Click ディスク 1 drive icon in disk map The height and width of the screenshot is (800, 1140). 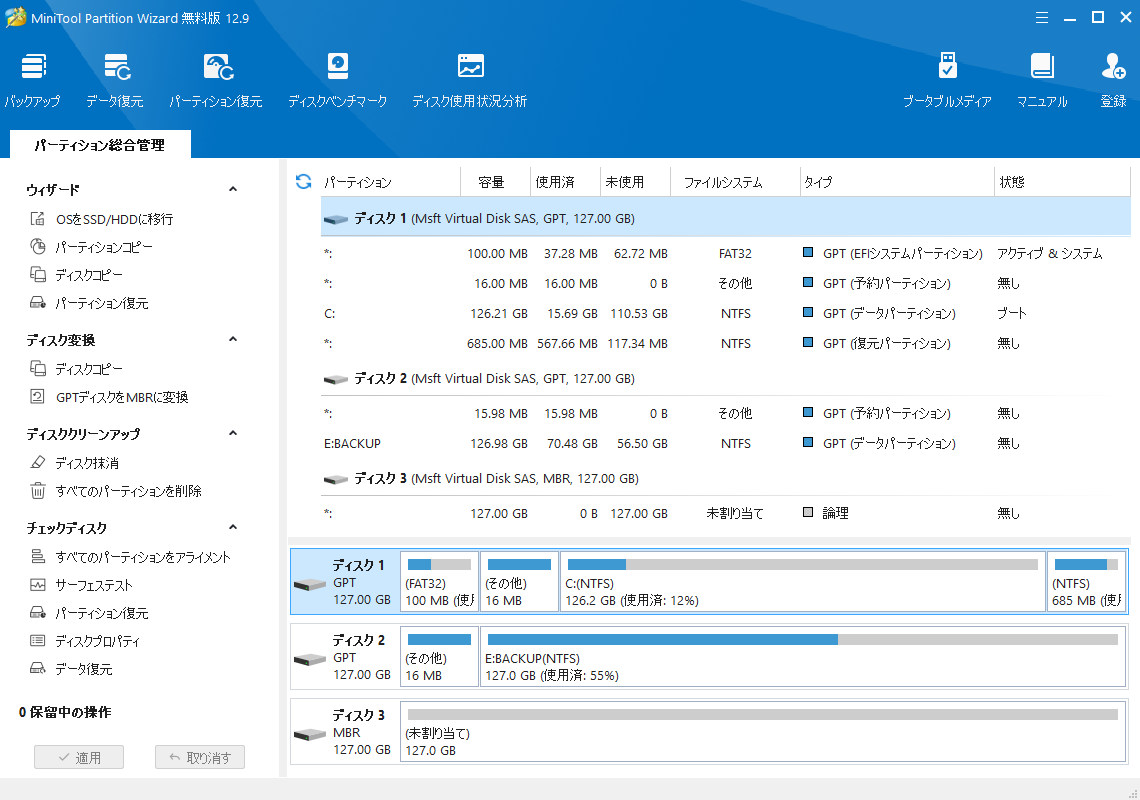pyautogui.click(x=310, y=585)
